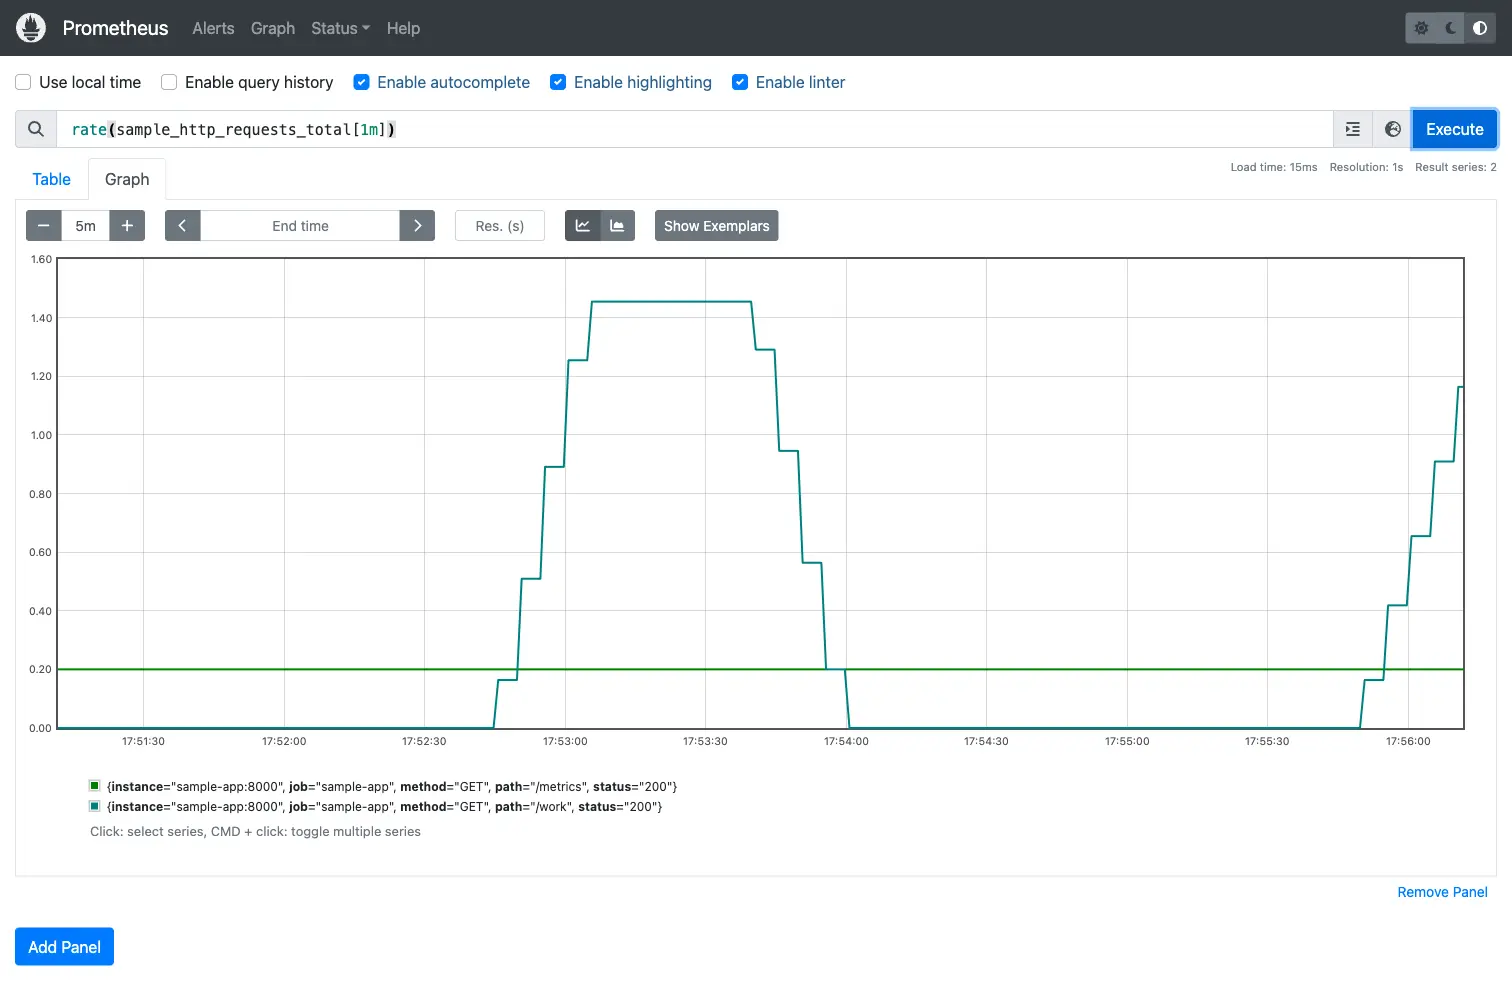Select the /work series legend color swatch
1512x981 pixels.
(x=95, y=806)
